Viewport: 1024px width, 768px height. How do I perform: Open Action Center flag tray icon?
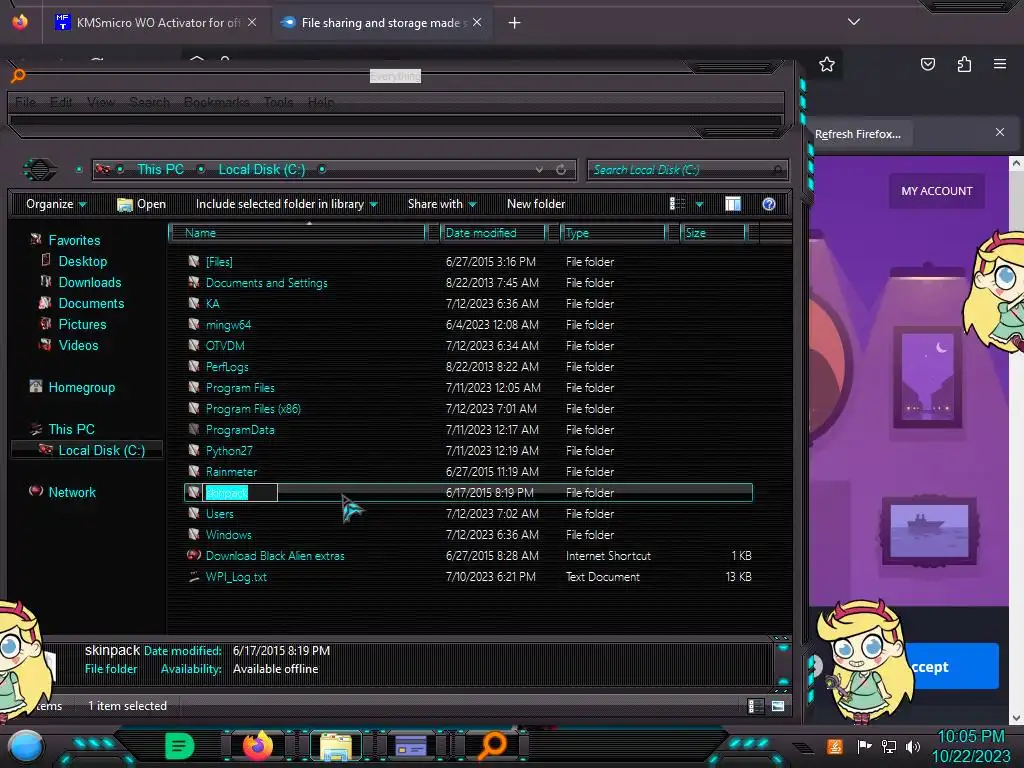click(x=864, y=746)
